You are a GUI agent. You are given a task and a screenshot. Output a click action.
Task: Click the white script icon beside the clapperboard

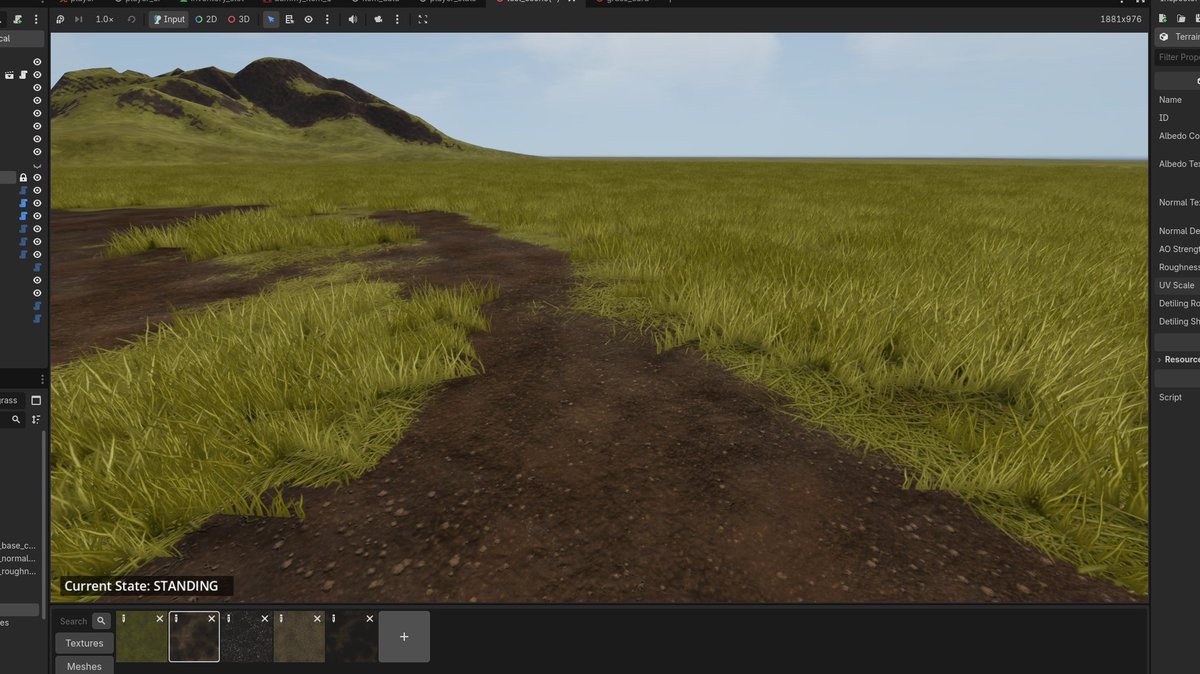point(23,75)
